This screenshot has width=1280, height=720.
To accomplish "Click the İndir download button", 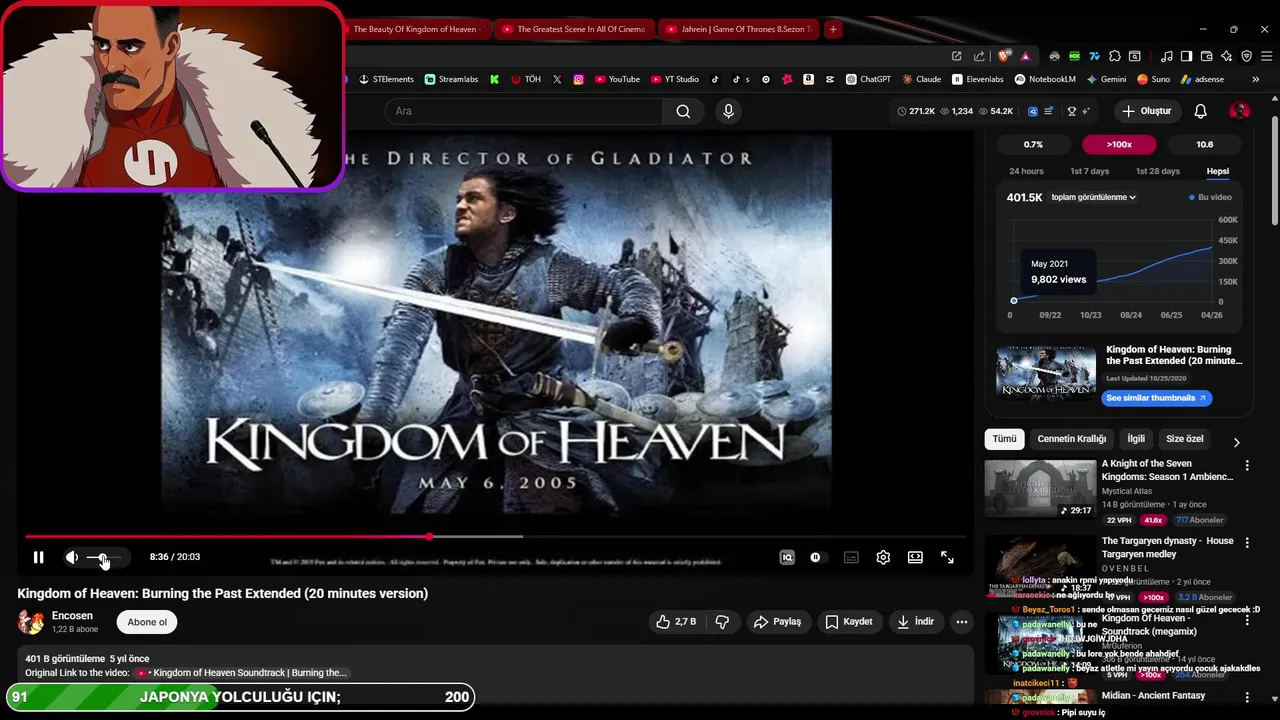I will [915, 622].
